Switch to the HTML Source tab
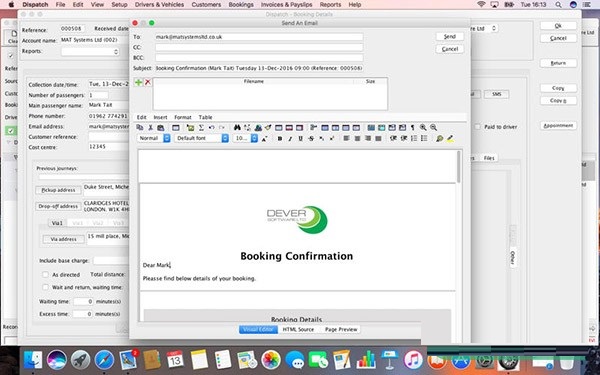600x375 pixels. coord(298,329)
